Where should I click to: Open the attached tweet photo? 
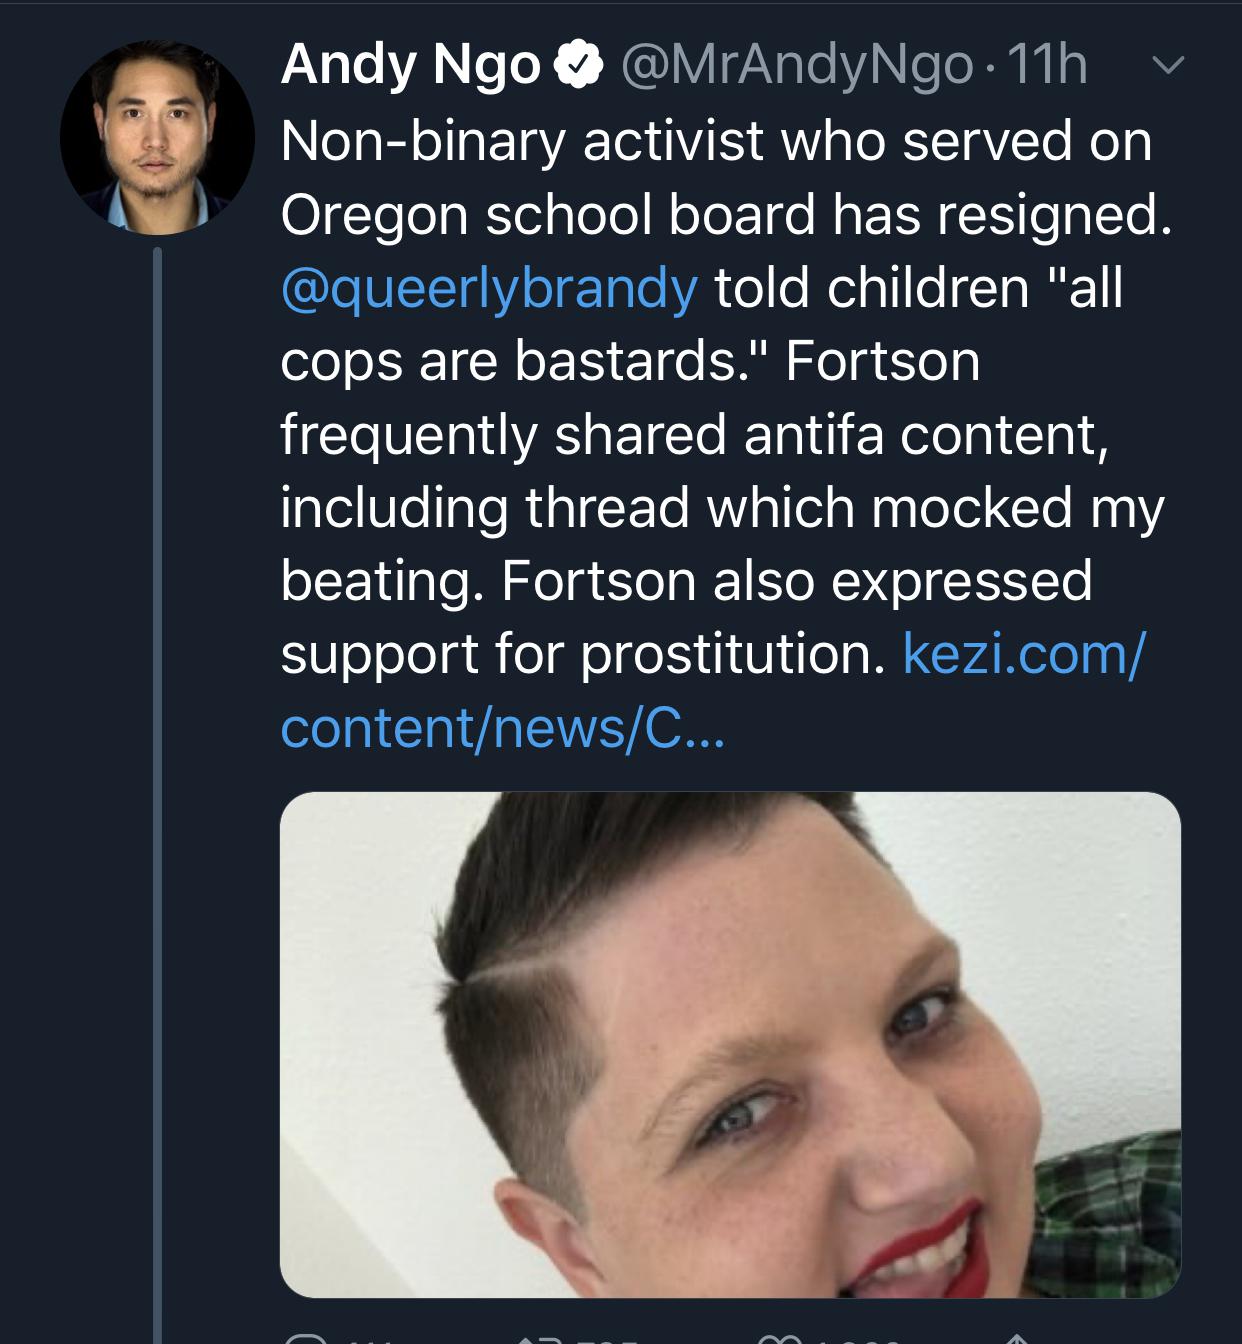pos(730,1044)
